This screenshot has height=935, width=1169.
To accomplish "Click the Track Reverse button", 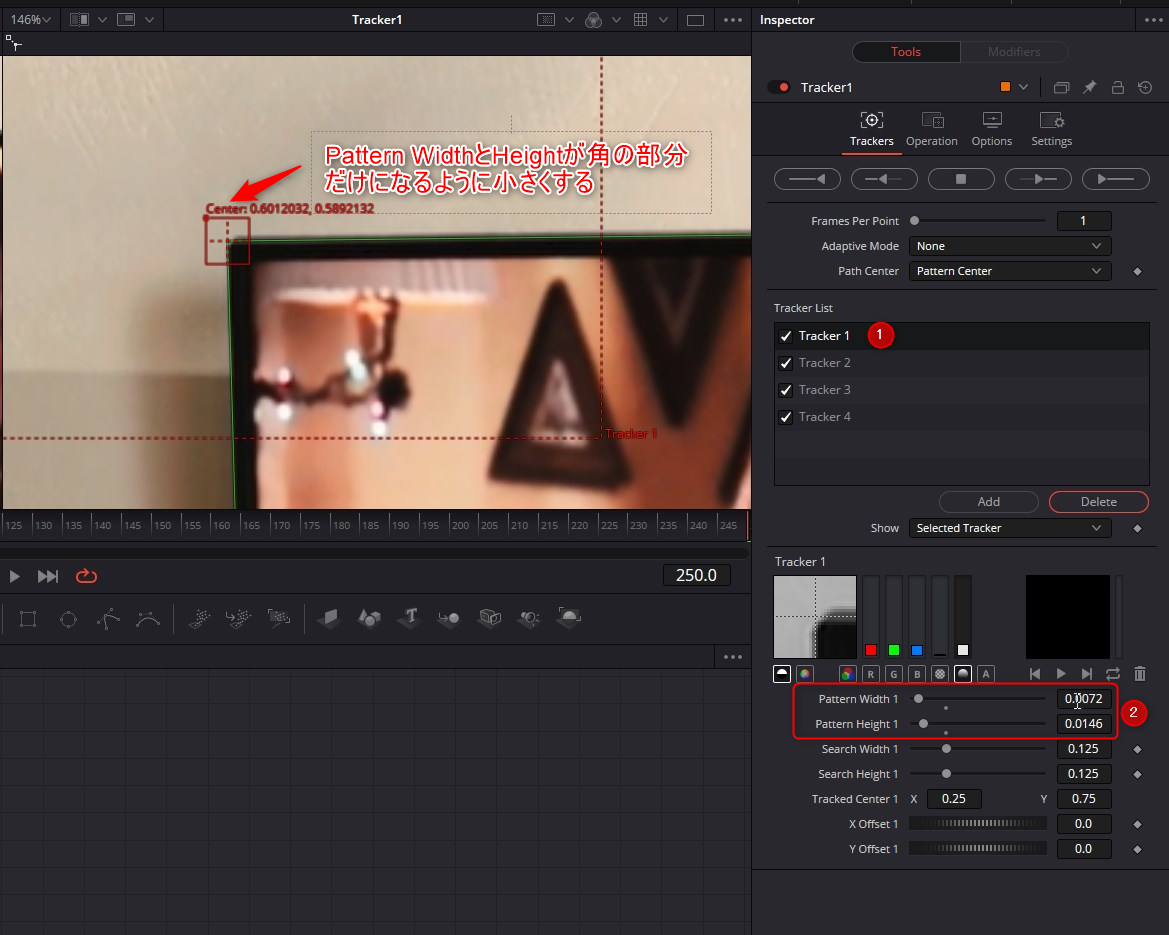I will (807, 179).
